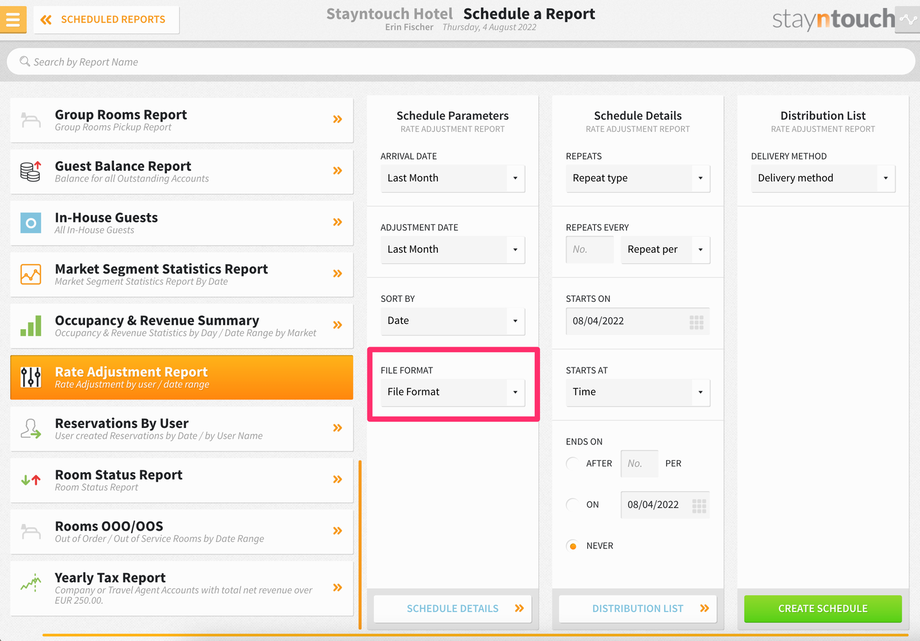Open Sort By dropdown
920x641 pixels.
pyautogui.click(x=452, y=320)
